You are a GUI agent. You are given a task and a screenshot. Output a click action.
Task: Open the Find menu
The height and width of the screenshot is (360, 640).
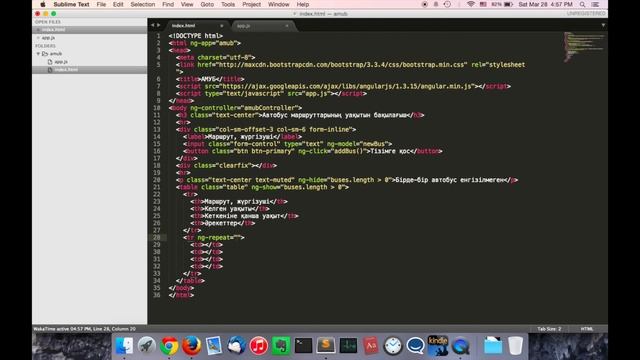(168, 4)
